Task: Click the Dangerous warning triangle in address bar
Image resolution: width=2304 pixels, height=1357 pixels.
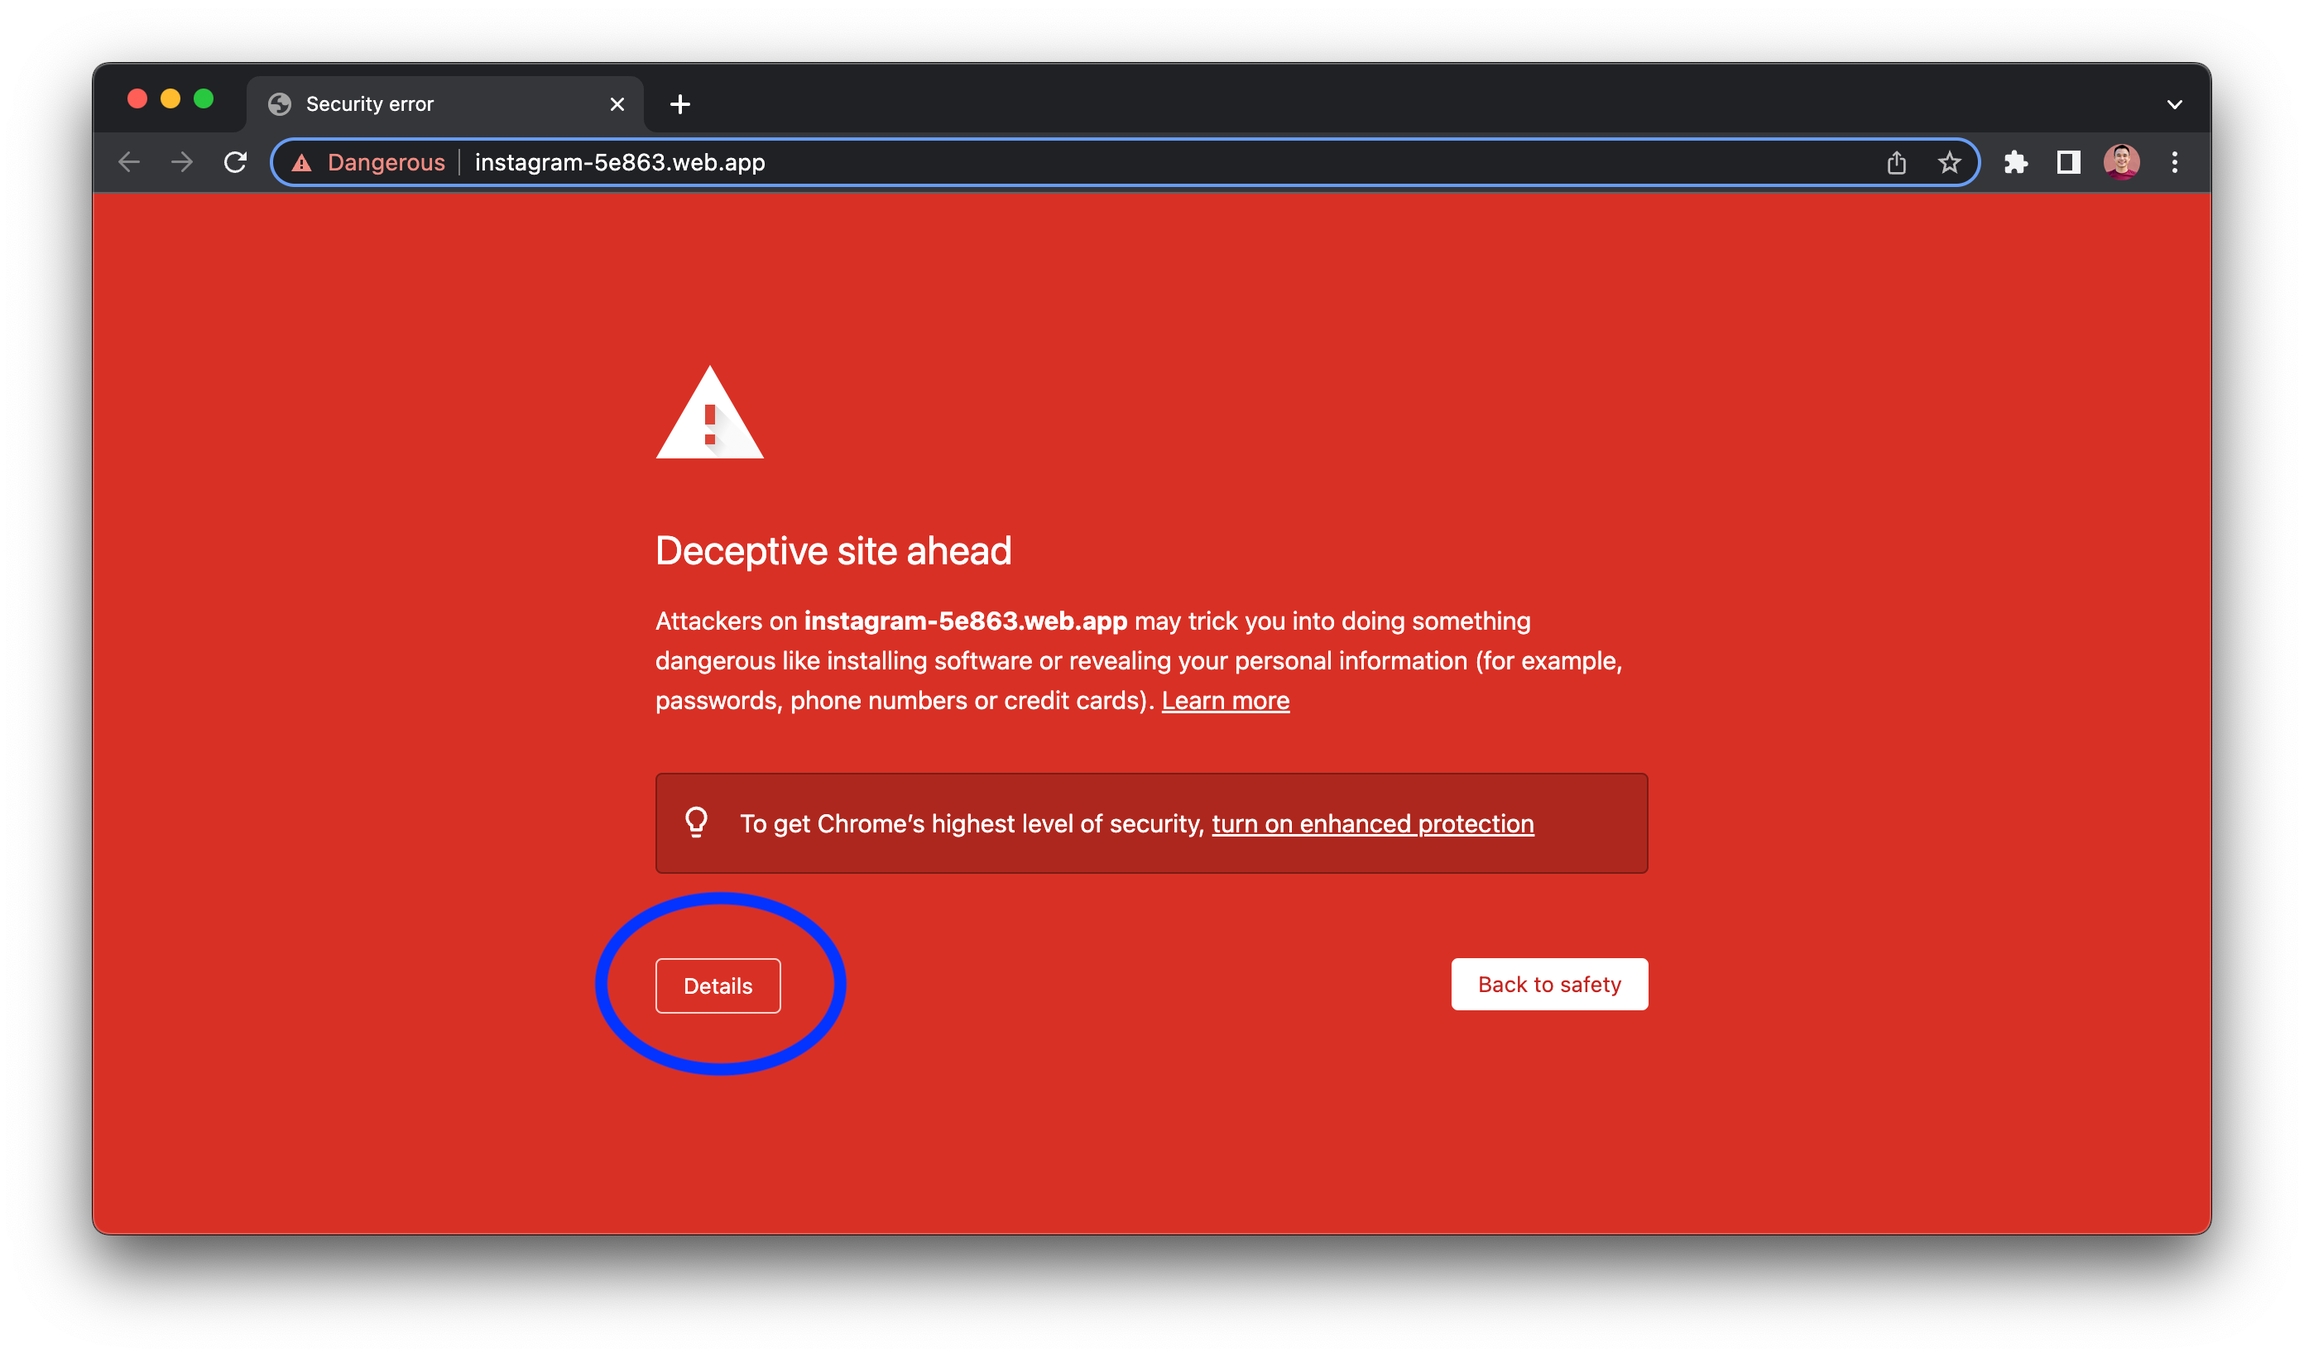Action: tap(302, 163)
